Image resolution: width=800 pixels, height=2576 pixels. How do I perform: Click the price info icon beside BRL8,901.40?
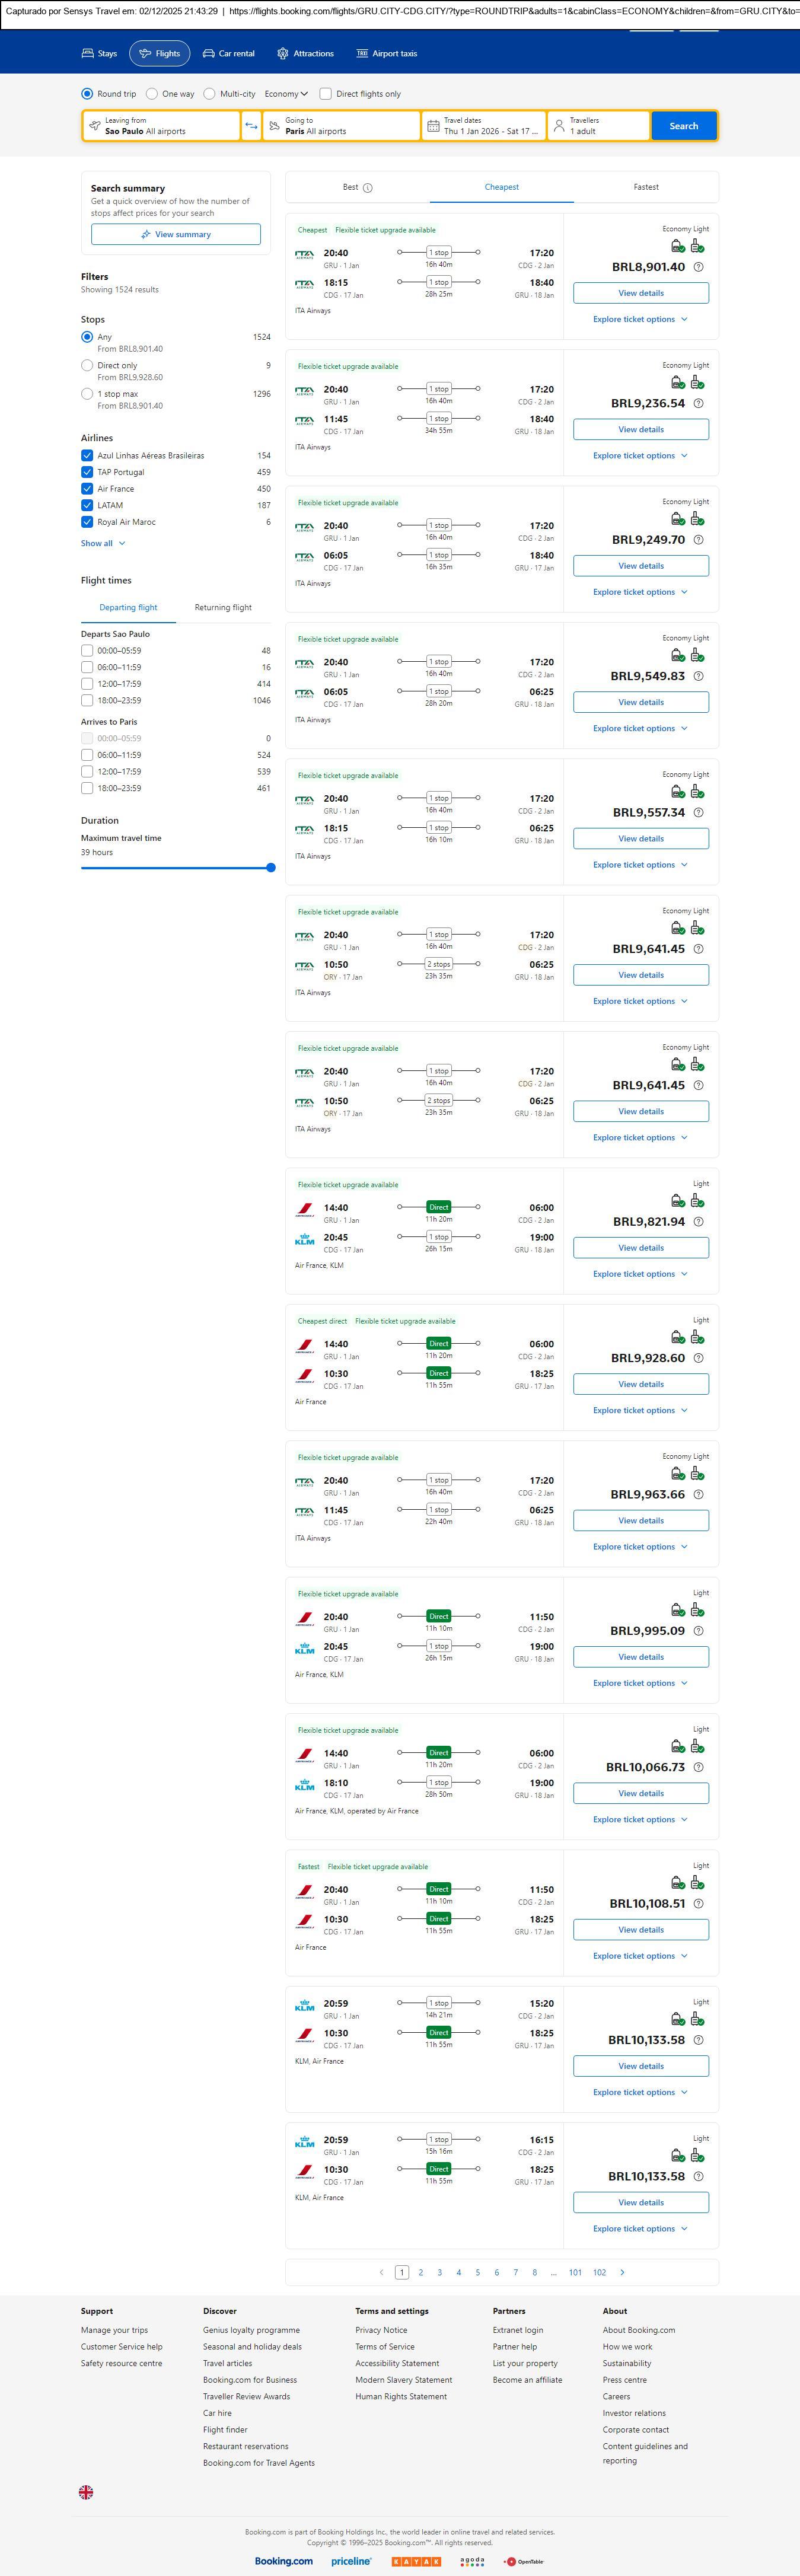(x=698, y=267)
